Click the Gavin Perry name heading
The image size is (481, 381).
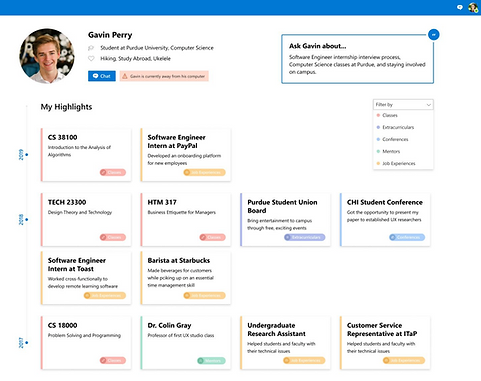110,35
